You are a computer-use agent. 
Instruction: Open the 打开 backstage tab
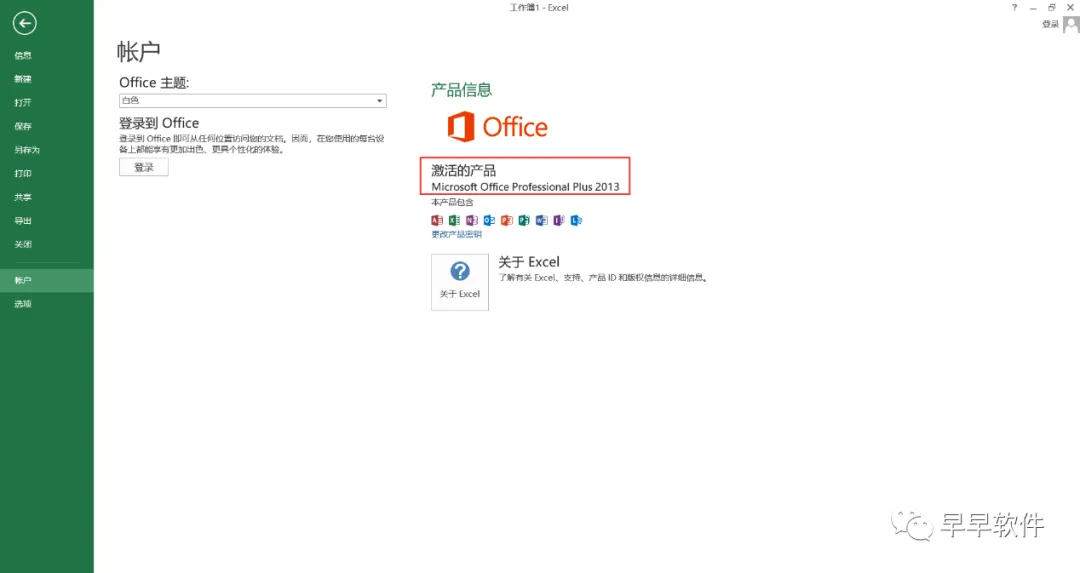pos(23,103)
